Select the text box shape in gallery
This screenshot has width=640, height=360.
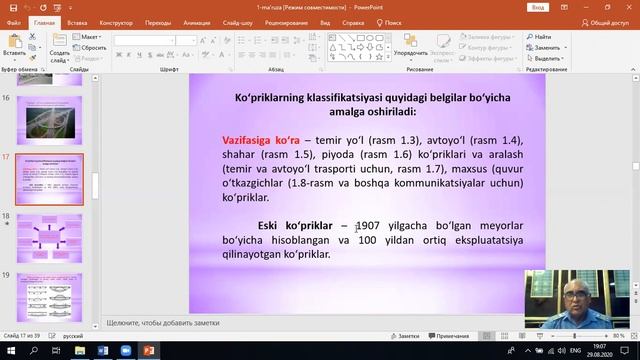pyautogui.click(x=332, y=38)
